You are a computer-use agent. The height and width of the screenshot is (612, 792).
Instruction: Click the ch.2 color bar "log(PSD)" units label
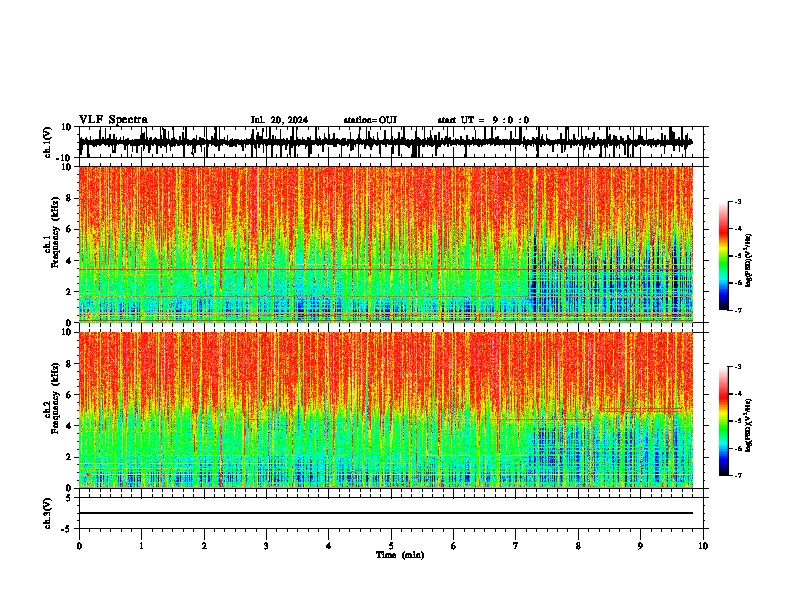(x=749, y=425)
